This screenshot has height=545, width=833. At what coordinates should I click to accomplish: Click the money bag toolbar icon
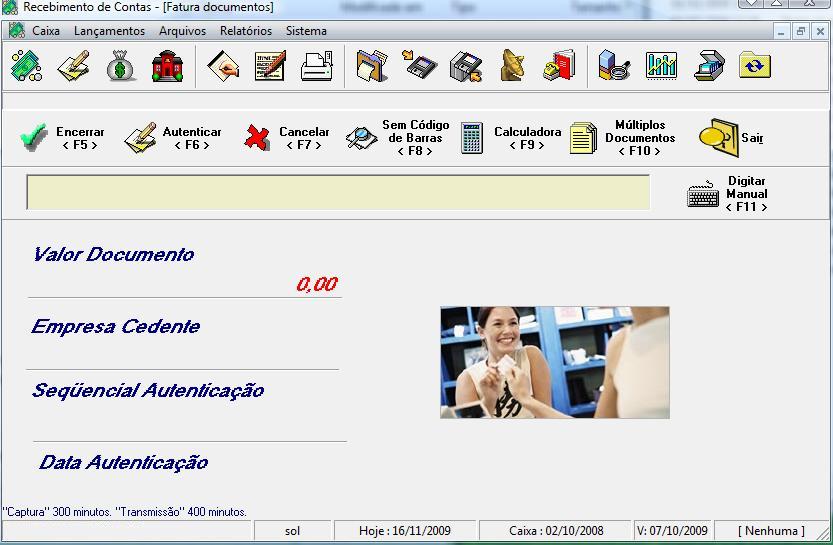pos(120,66)
